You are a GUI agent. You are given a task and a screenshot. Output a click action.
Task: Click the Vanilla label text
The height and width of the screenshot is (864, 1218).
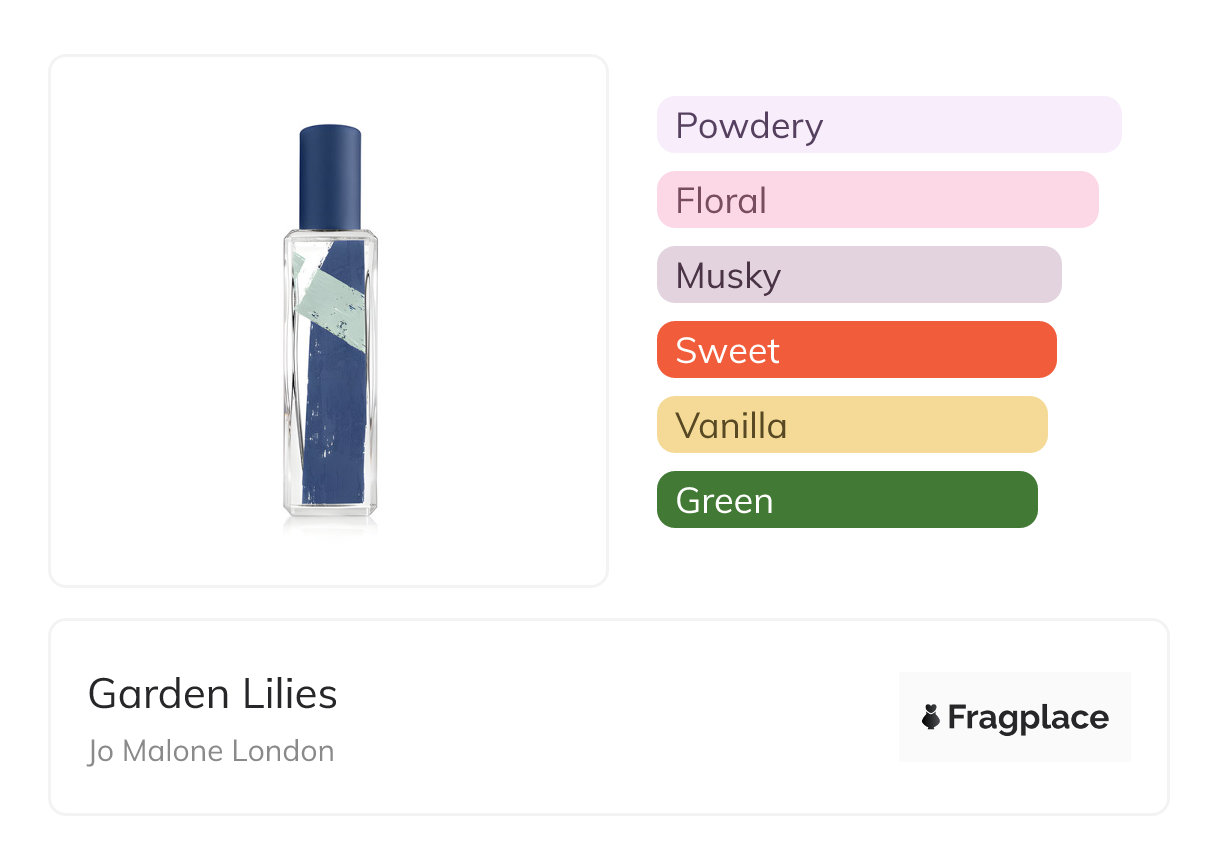coord(731,426)
